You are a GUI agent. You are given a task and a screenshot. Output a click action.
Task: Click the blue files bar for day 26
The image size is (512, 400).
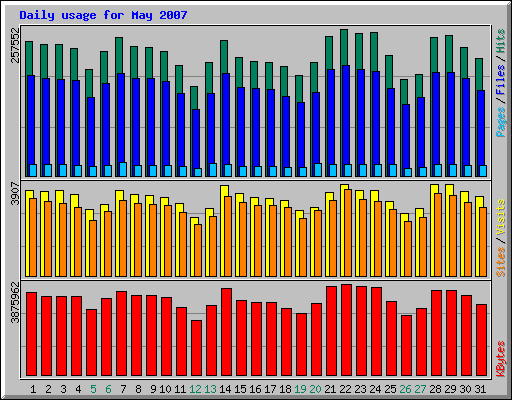coord(406,136)
